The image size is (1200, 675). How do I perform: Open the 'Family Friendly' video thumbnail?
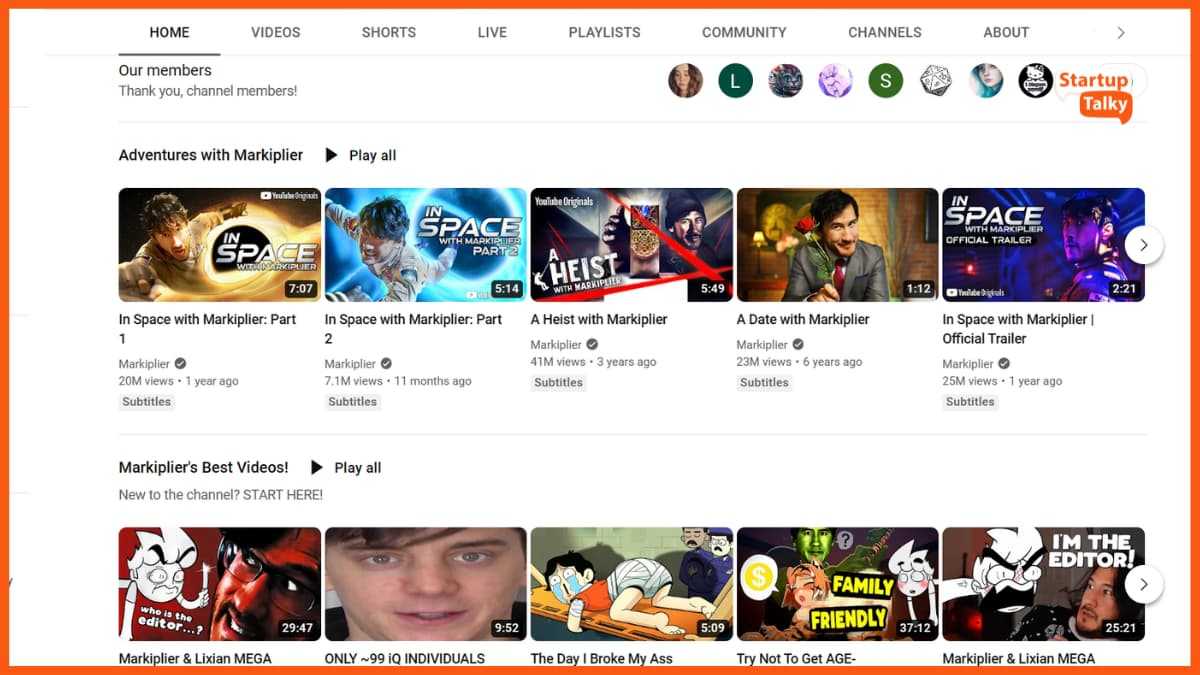(x=837, y=584)
